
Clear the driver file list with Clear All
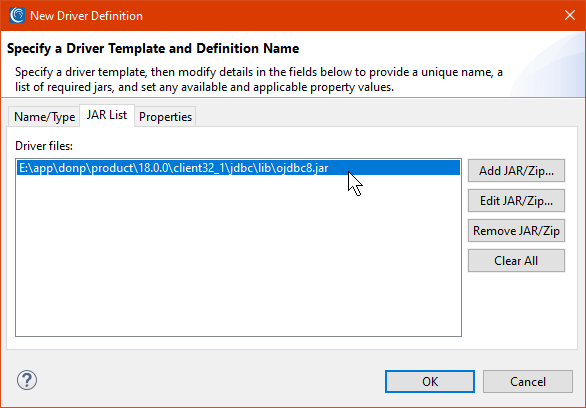[x=516, y=260]
